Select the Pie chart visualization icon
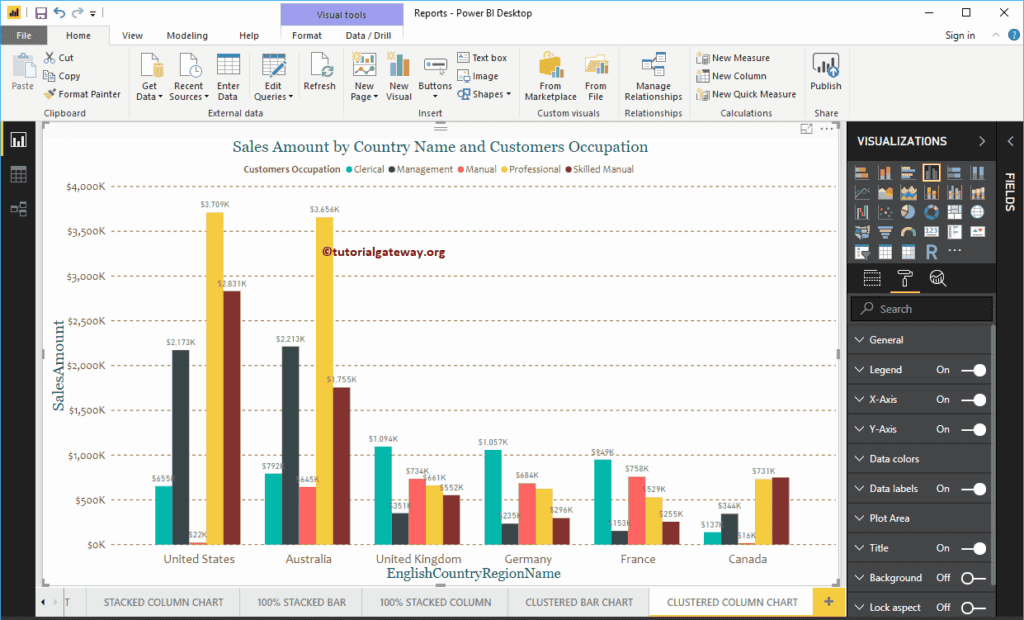The width and height of the screenshot is (1024, 620). point(908,211)
